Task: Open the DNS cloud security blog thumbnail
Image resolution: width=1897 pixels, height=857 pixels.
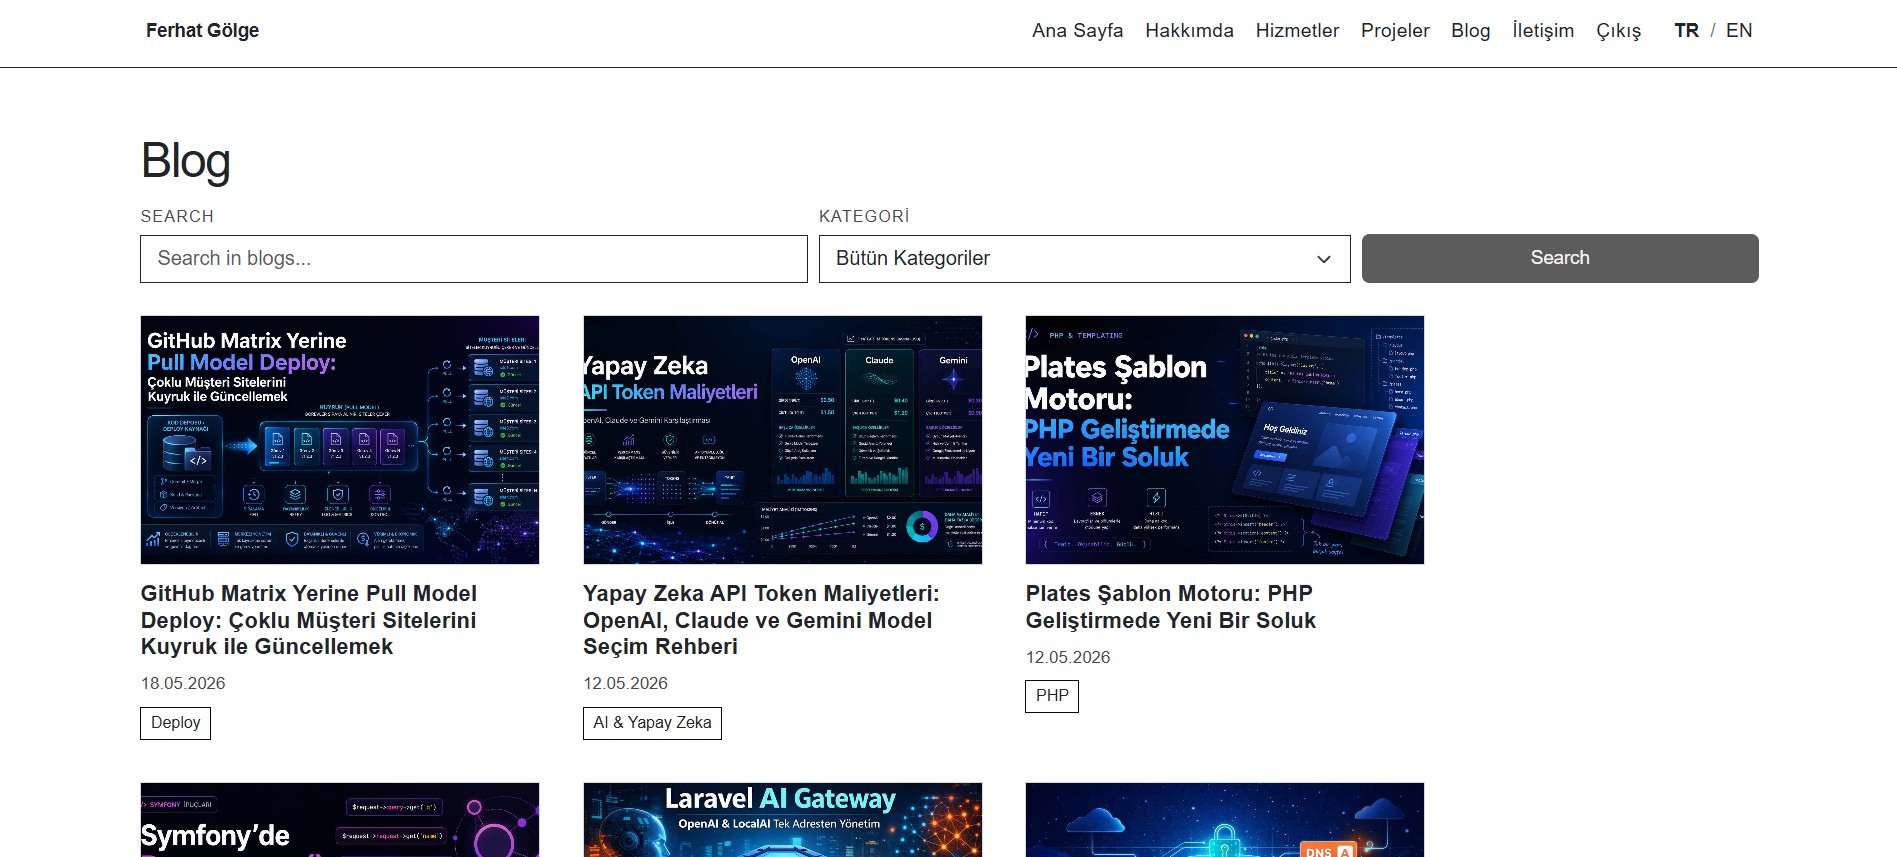Action: pyautogui.click(x=1225, y=820)
